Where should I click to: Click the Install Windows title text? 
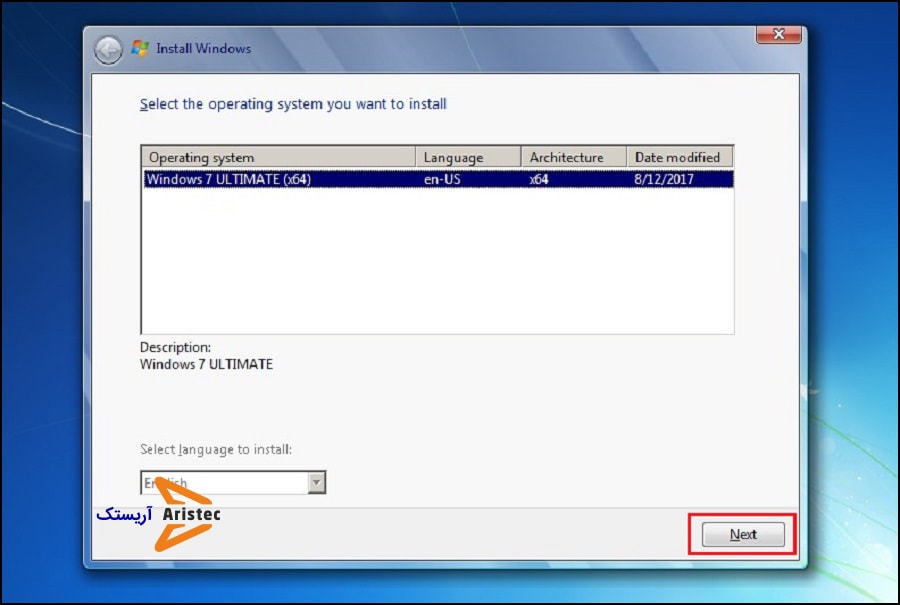coord(204,49)
